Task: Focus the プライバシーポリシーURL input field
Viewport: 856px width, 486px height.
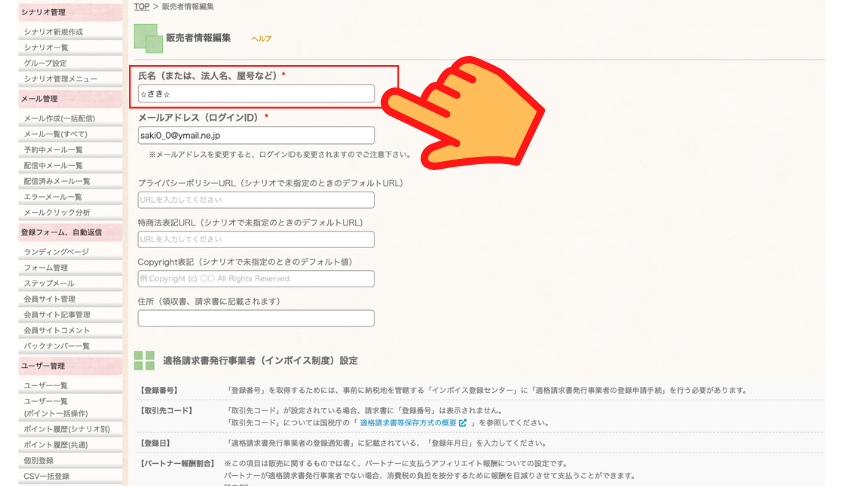Action: (x=256, y=200)
